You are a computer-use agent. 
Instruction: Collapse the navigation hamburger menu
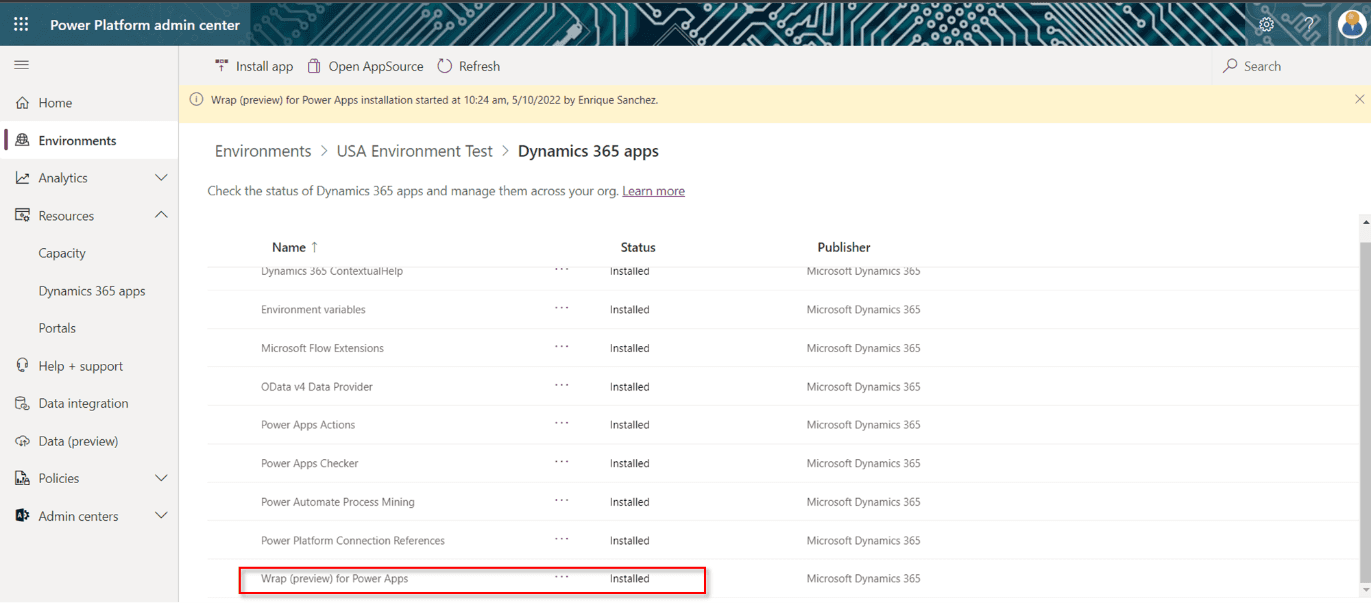point(21,65)
